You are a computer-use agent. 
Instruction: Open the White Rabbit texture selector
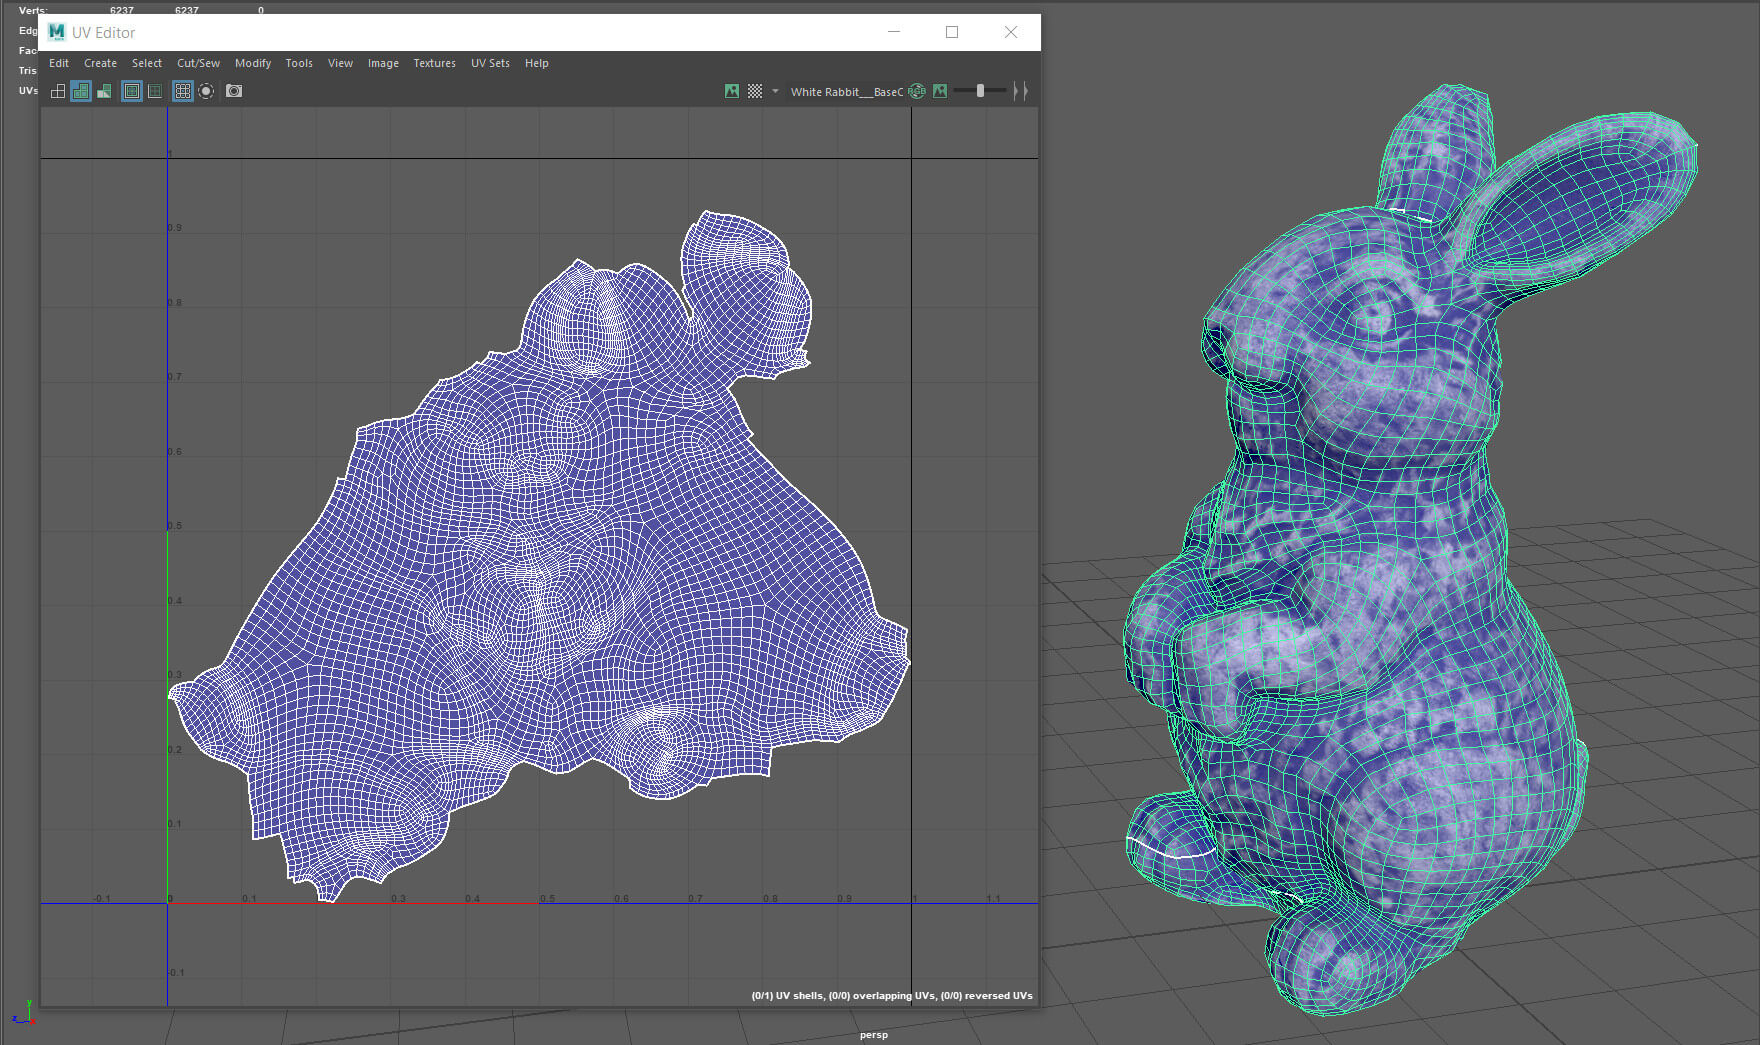tap(846, 92)
